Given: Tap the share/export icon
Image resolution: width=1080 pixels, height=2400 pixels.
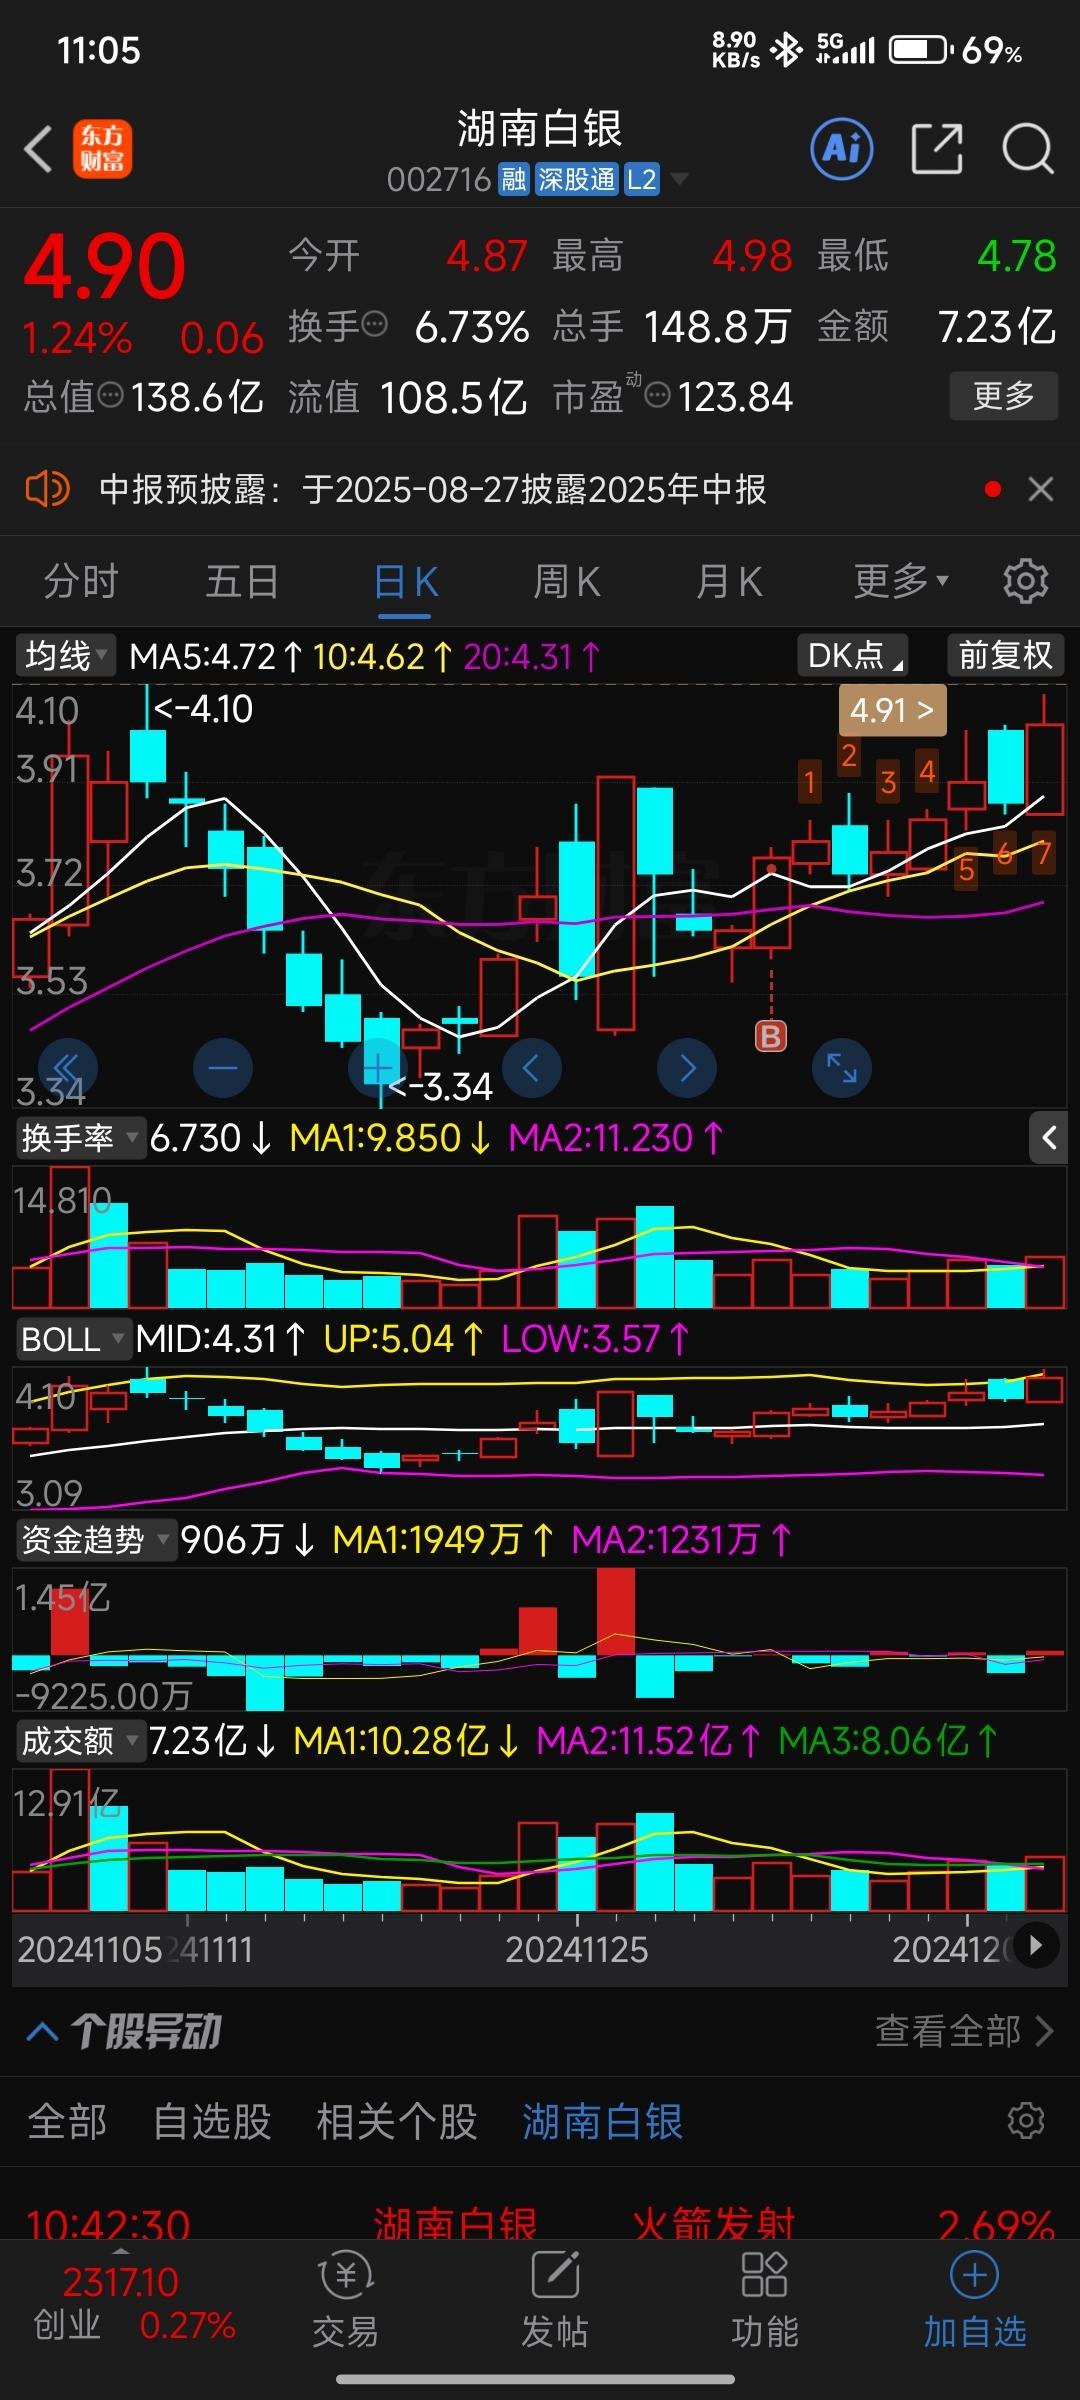Looking at the screenshot, I should coord(937,150).
